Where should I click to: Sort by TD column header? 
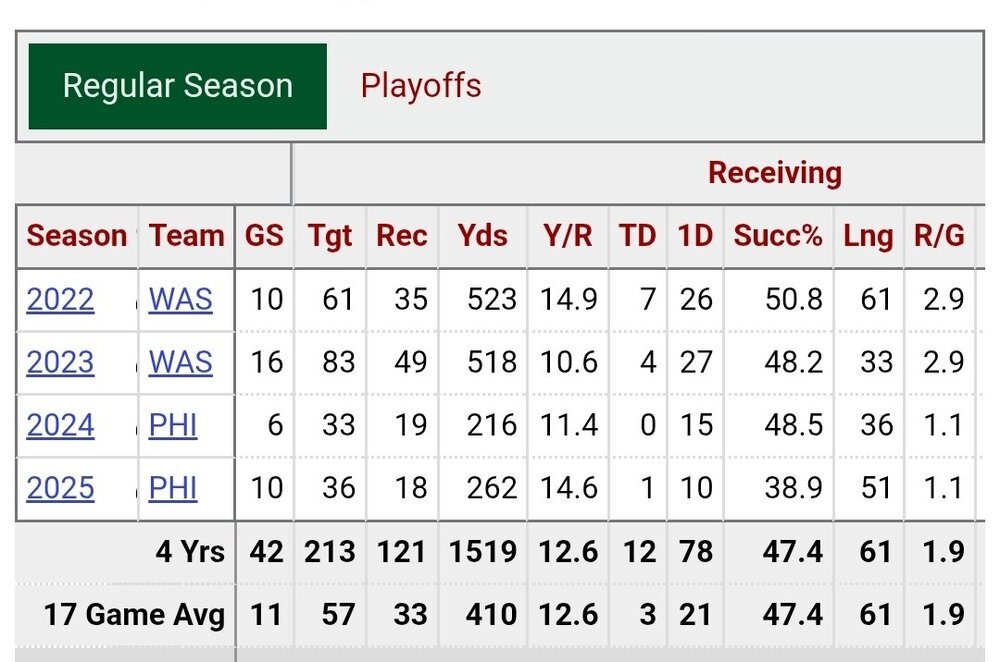click(637, 236)
